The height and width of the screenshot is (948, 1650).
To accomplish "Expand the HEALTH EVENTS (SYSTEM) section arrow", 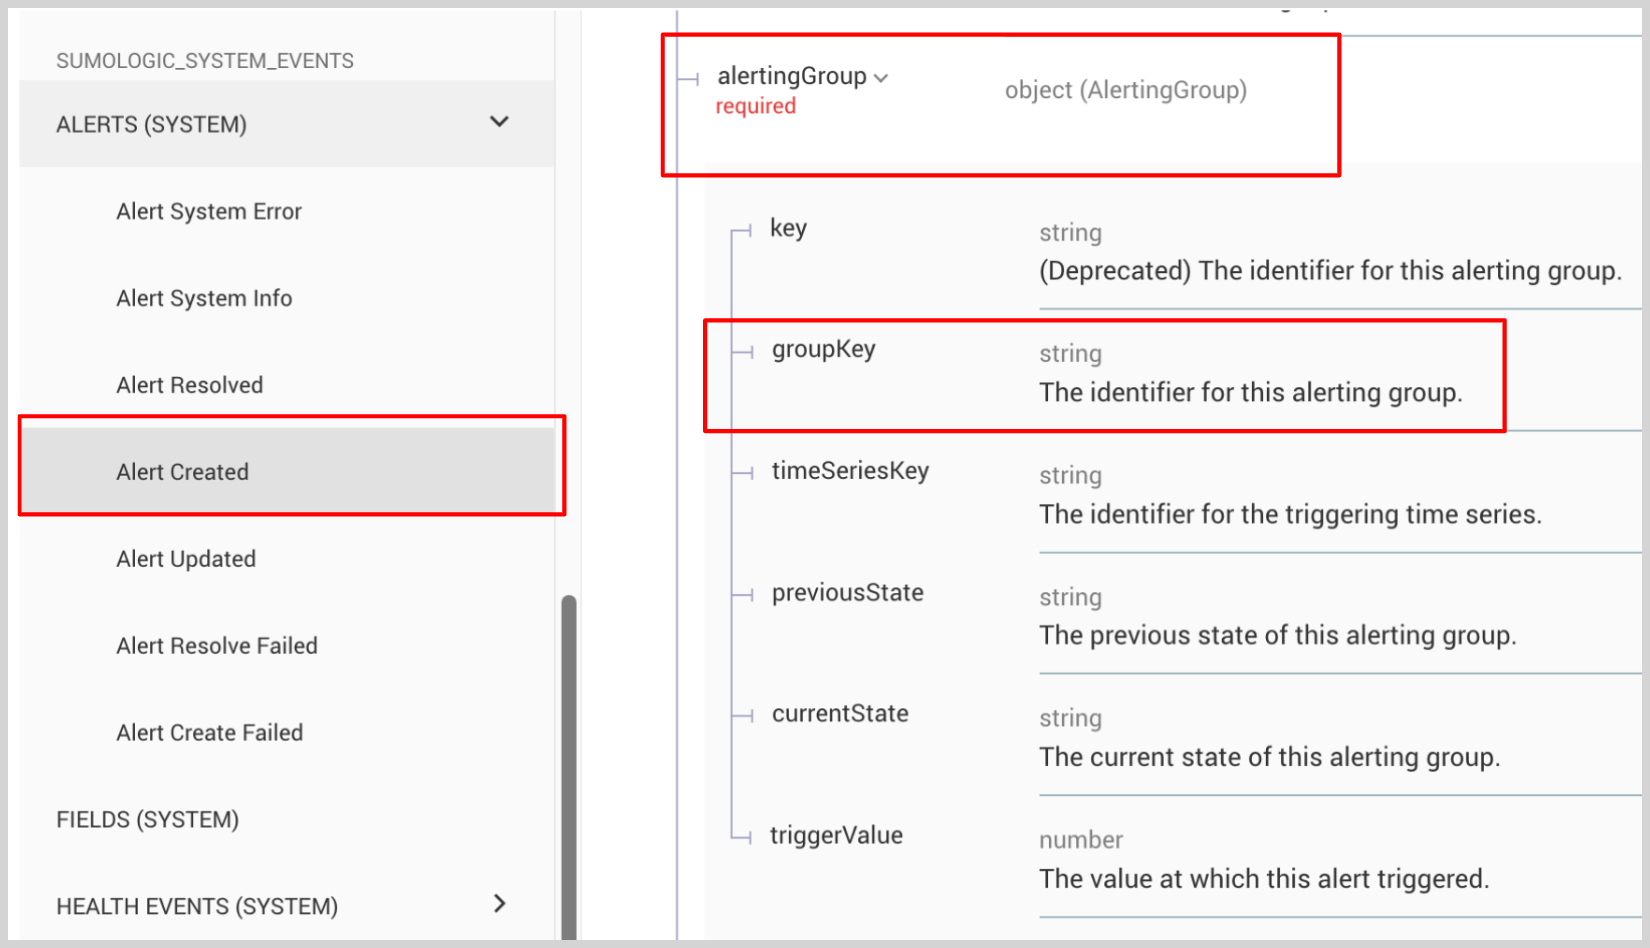I will pos(500,904).
